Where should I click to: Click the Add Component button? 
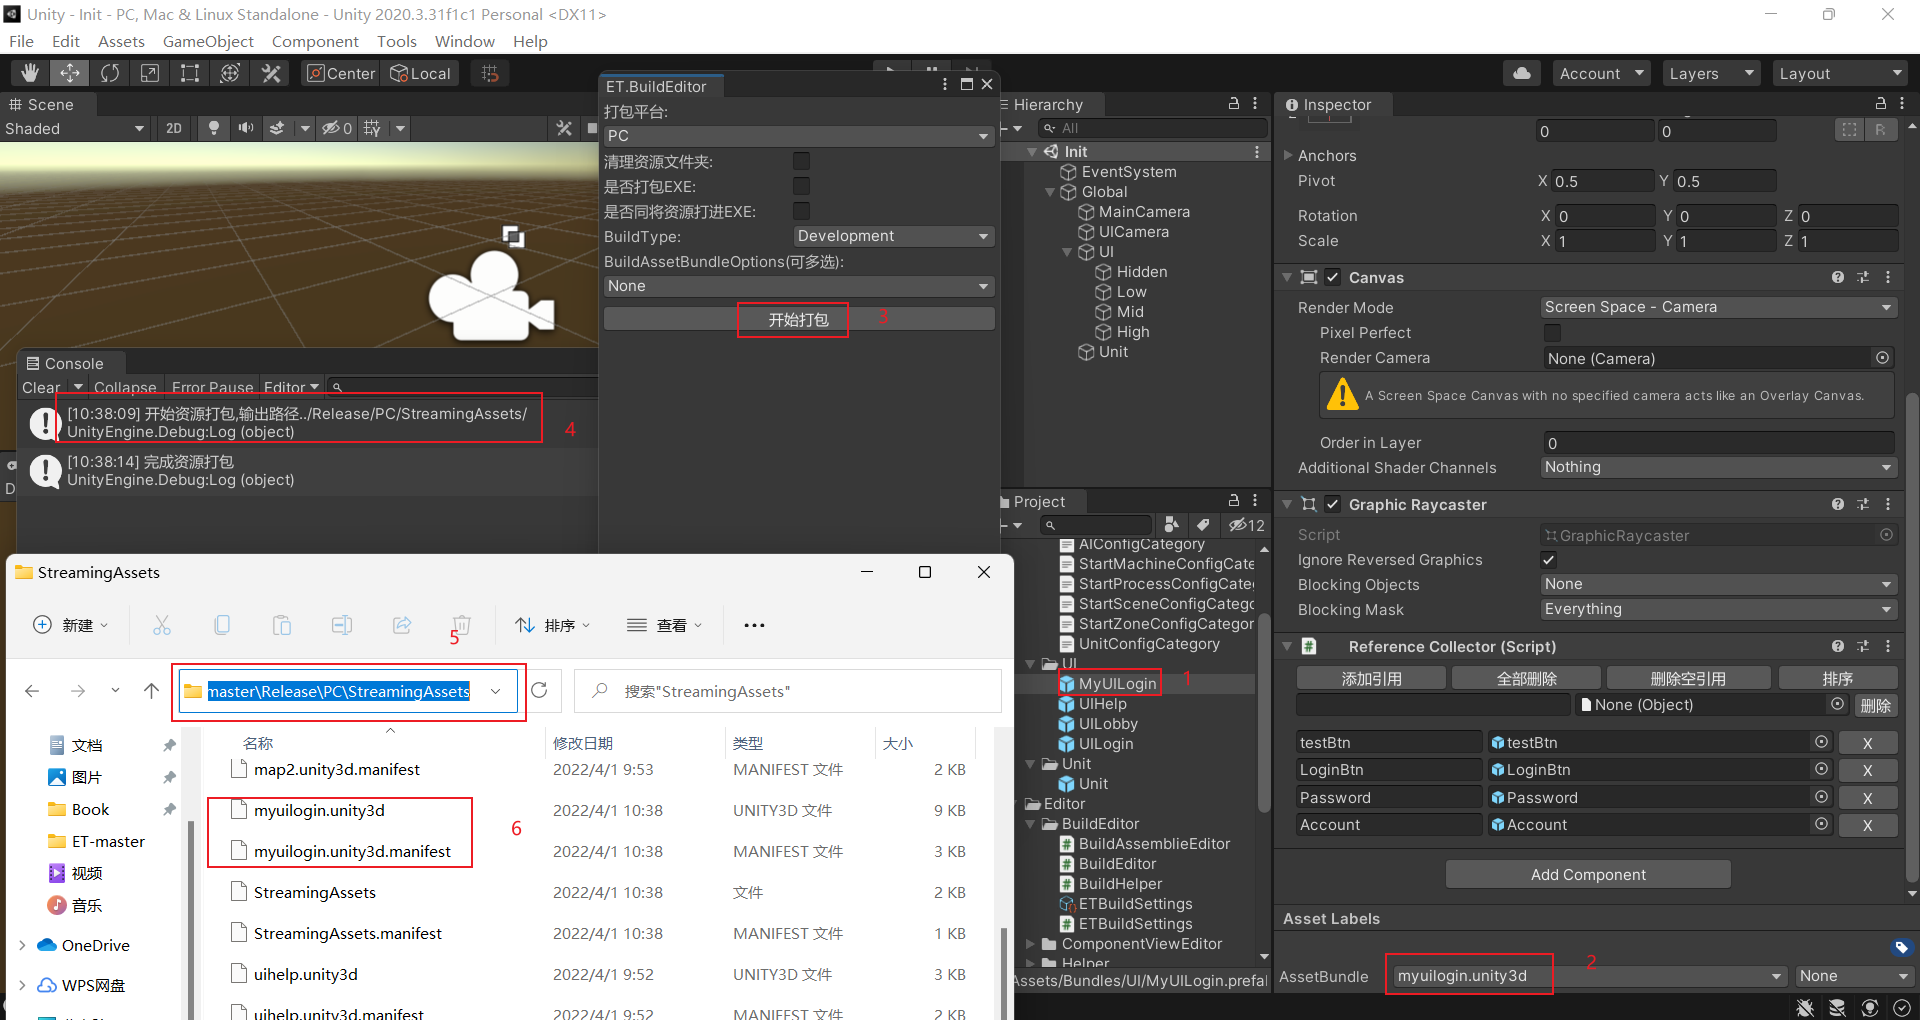click(x=1586, y=874)
